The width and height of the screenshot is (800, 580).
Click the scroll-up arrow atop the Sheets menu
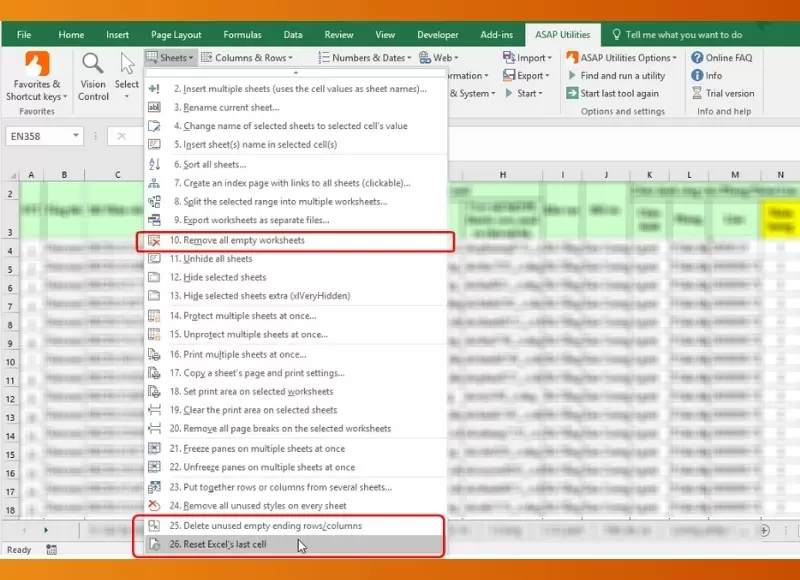[295, 73]
